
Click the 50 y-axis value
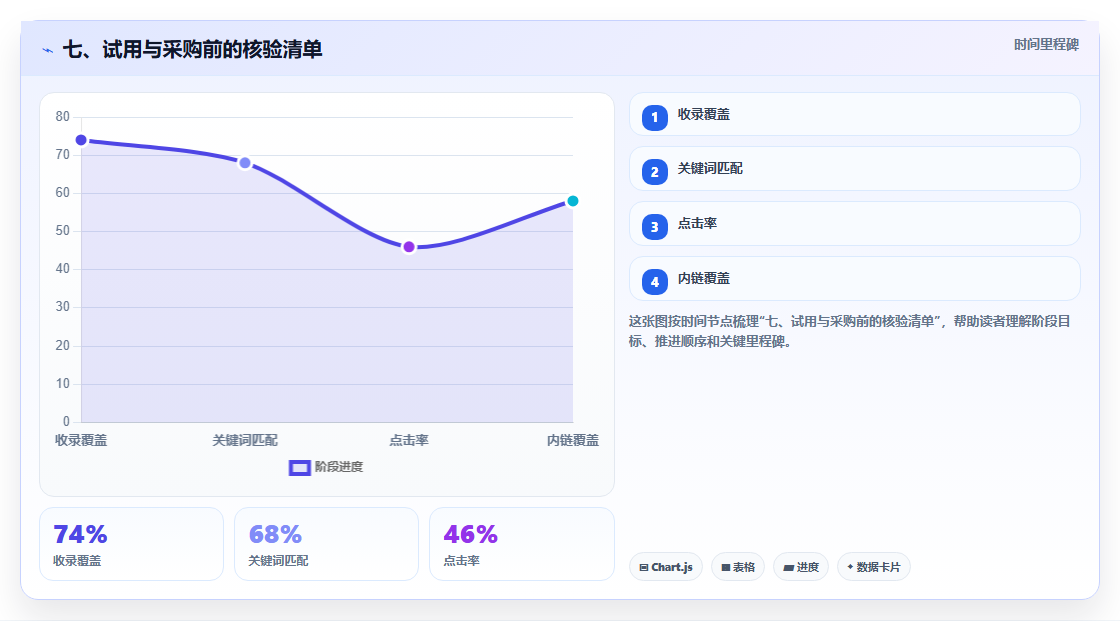coord(63,231)
